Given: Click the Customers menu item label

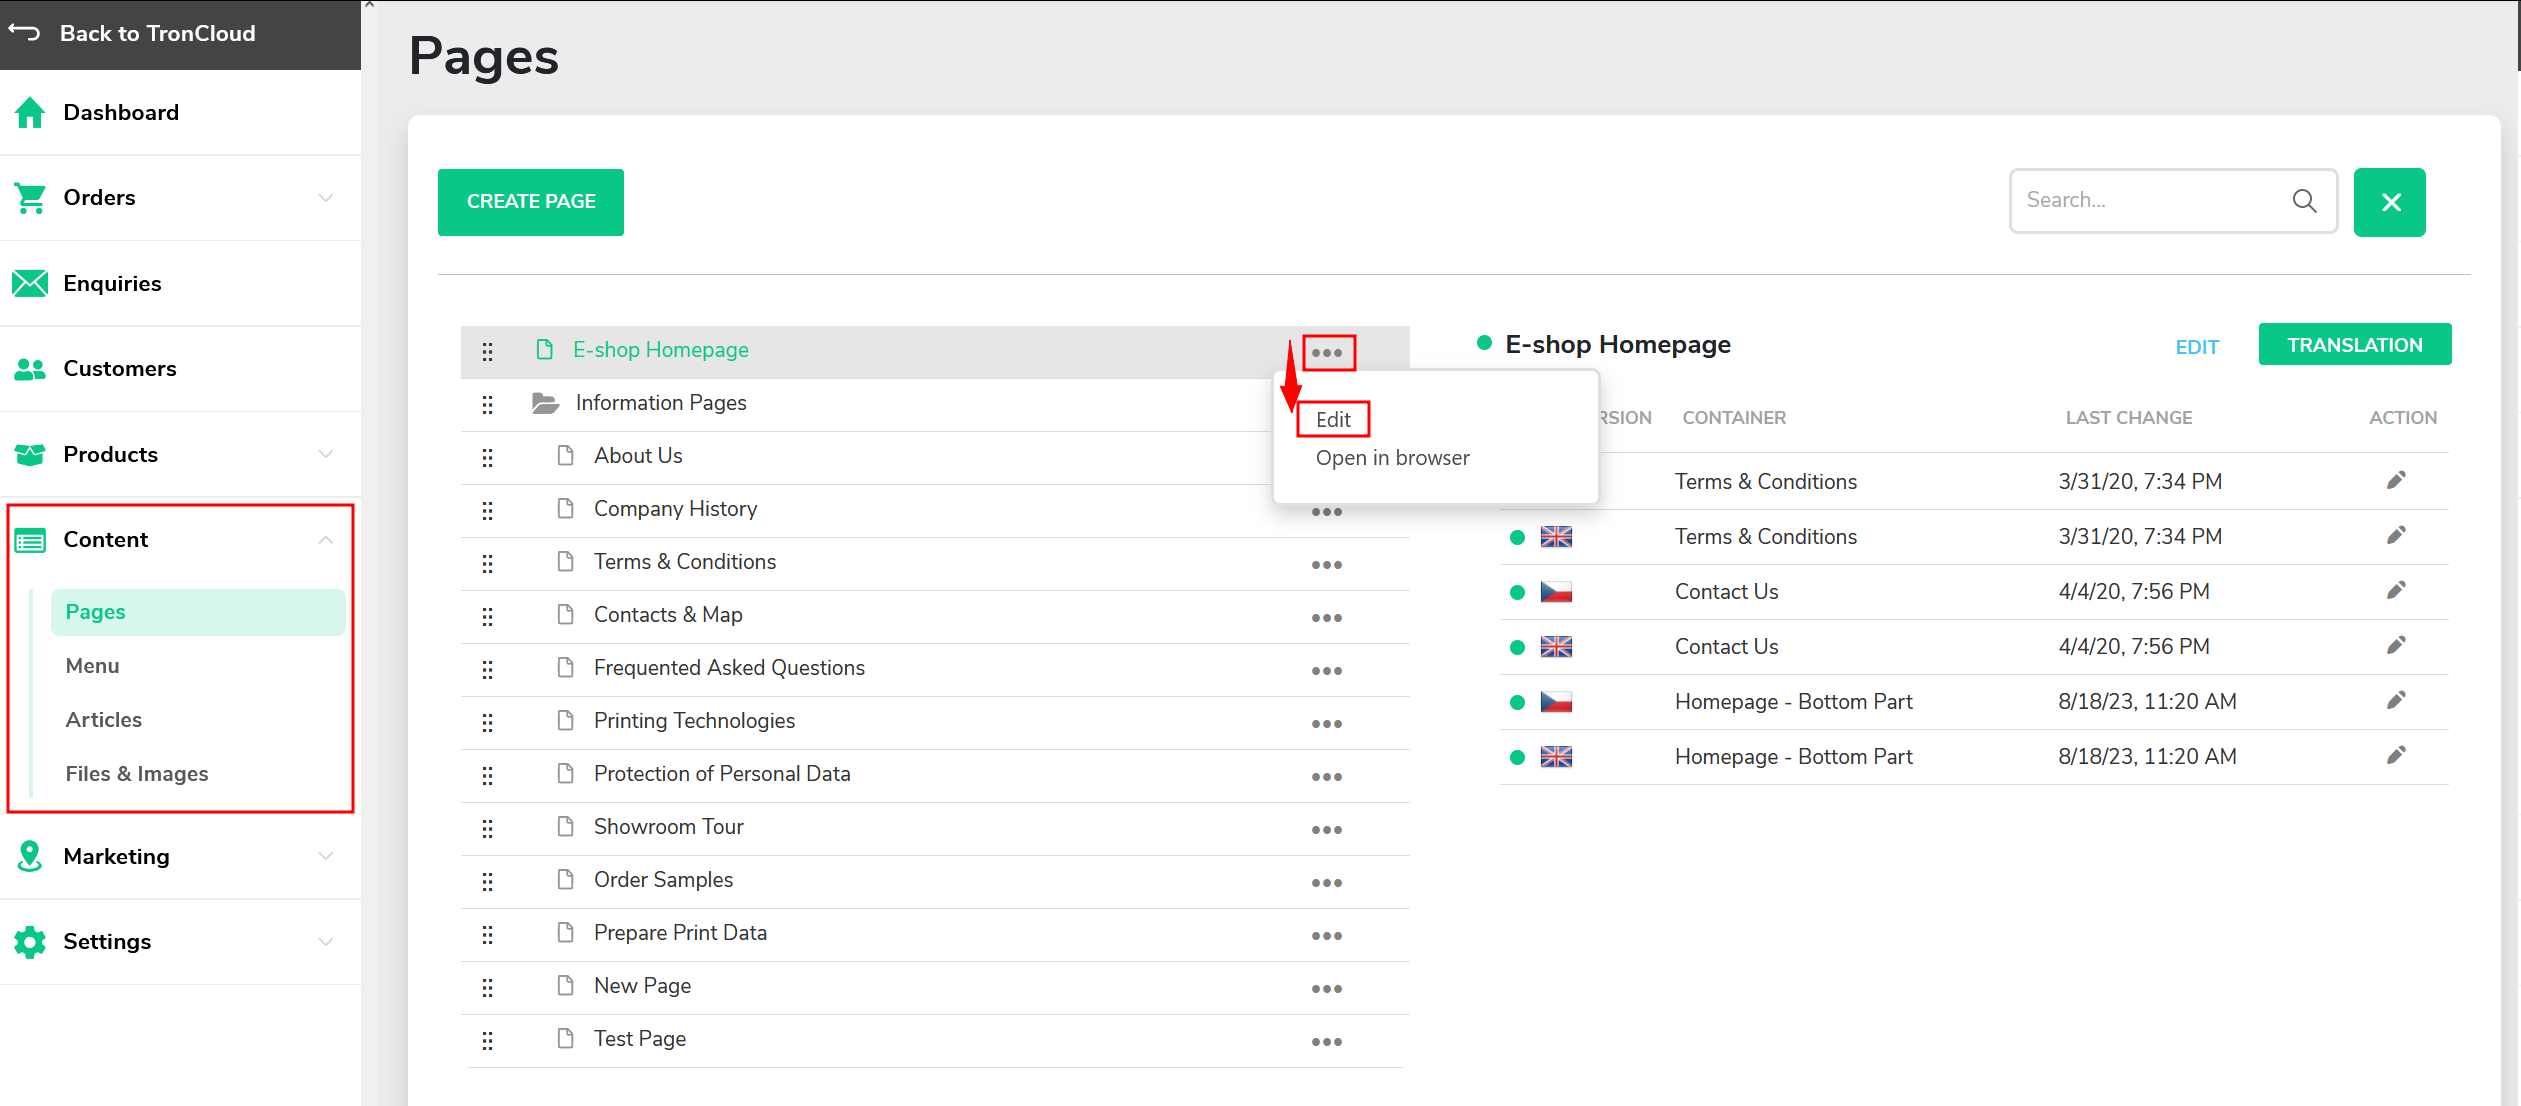Looking at the screenshot, I should 120,369.
